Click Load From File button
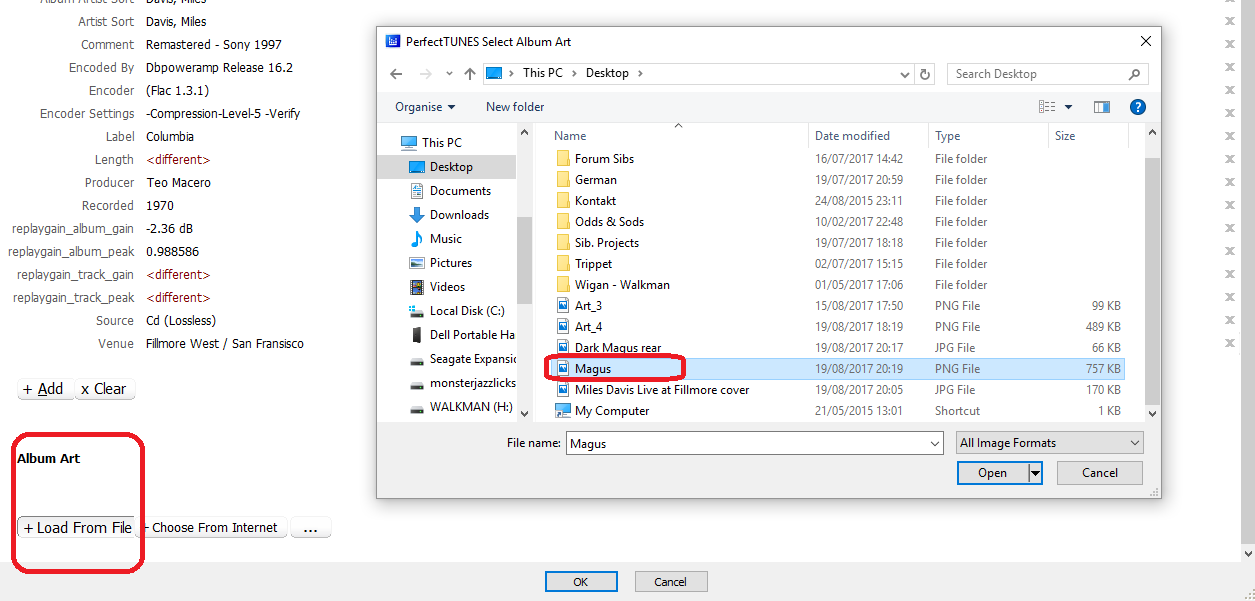This screenshot has height=601, width=1255. pyautogui.click(x=77, y=528)
